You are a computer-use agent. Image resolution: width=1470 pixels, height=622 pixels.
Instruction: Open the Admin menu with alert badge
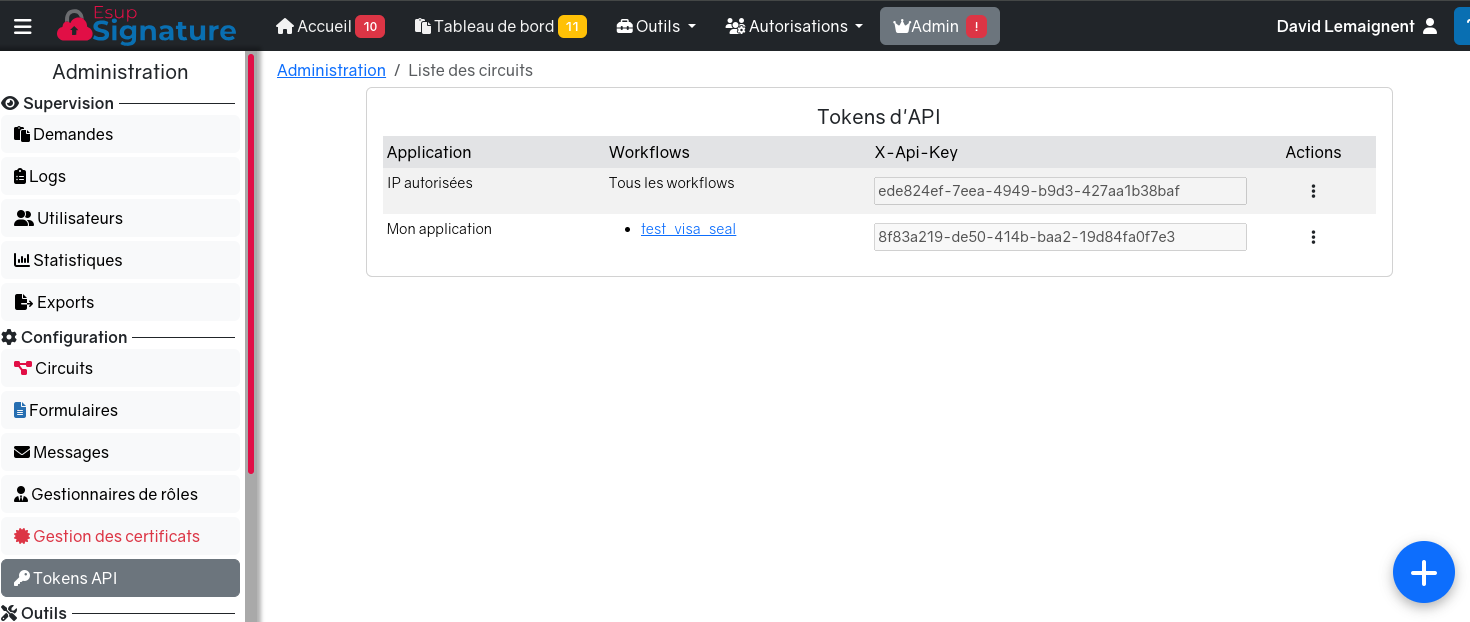tap(939, 27)
